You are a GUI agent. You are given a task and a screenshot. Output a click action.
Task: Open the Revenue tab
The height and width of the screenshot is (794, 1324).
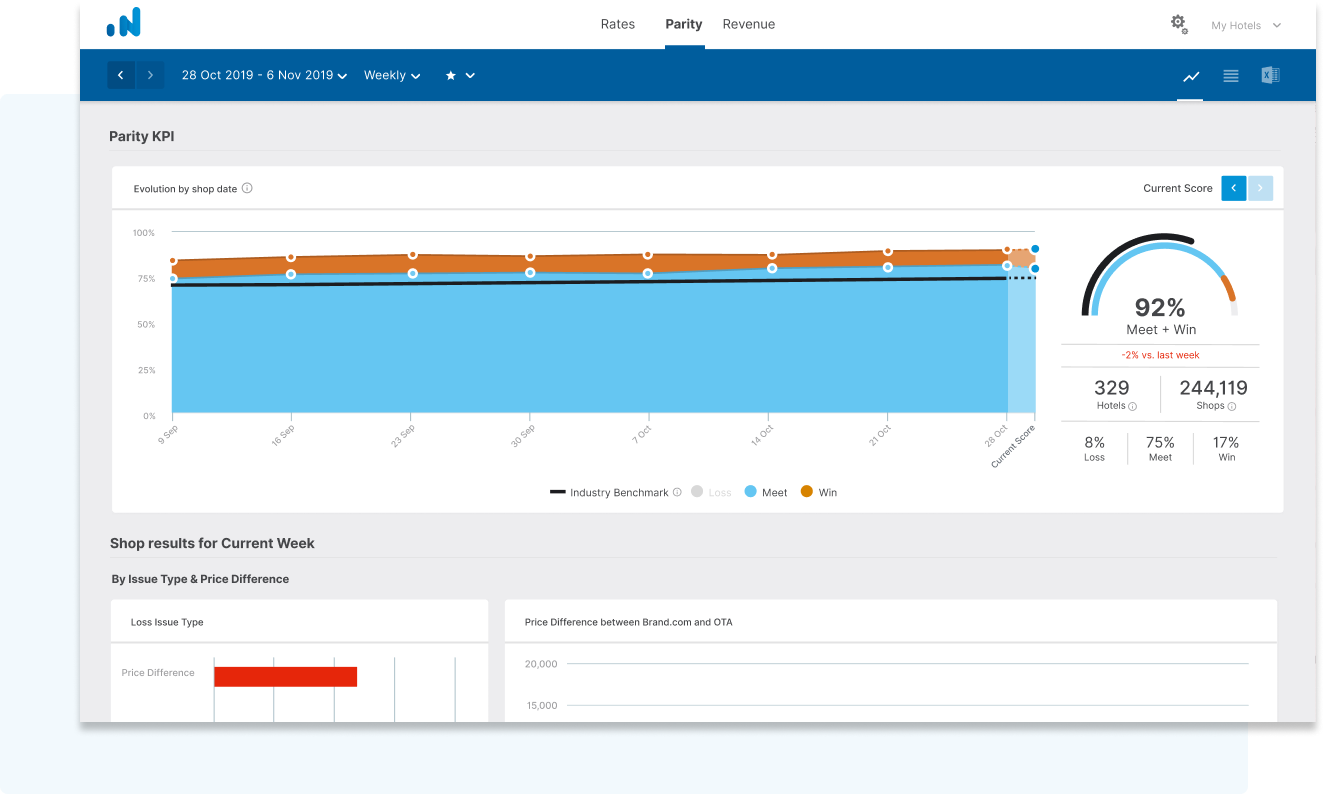click(749, 24)
